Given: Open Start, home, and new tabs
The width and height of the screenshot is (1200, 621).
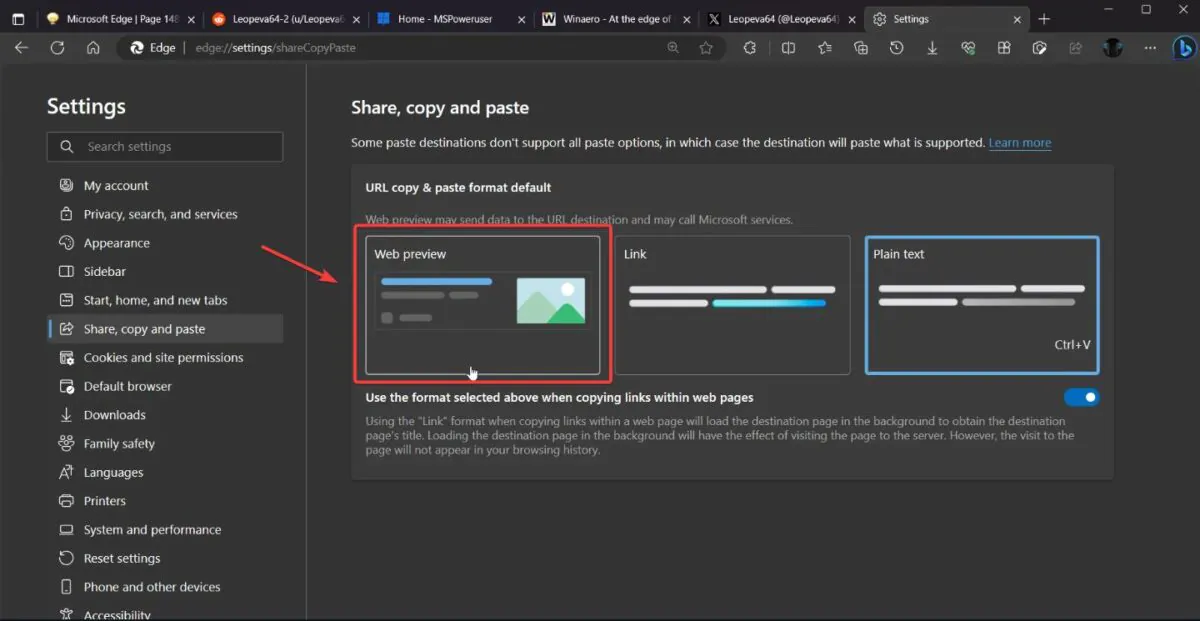Looking at the screenshot, I should coord(165,300).
